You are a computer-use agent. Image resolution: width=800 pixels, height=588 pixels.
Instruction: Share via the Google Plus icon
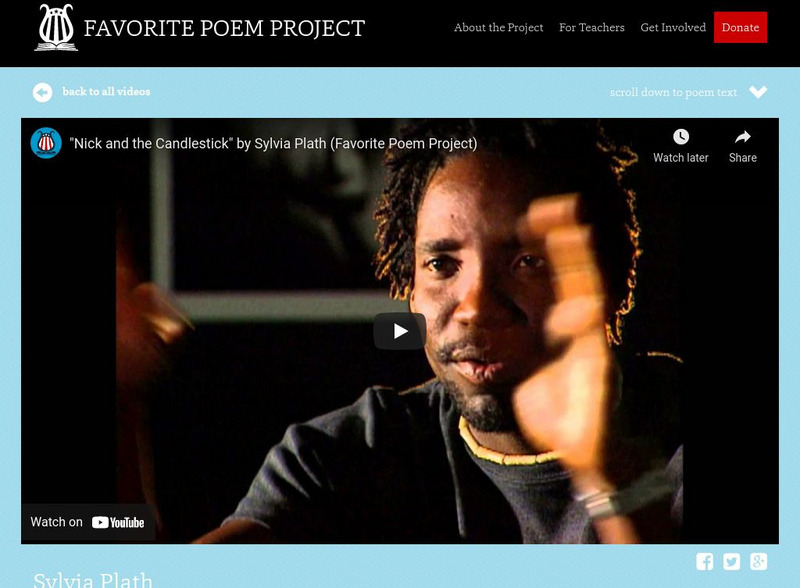click(758, 561)
